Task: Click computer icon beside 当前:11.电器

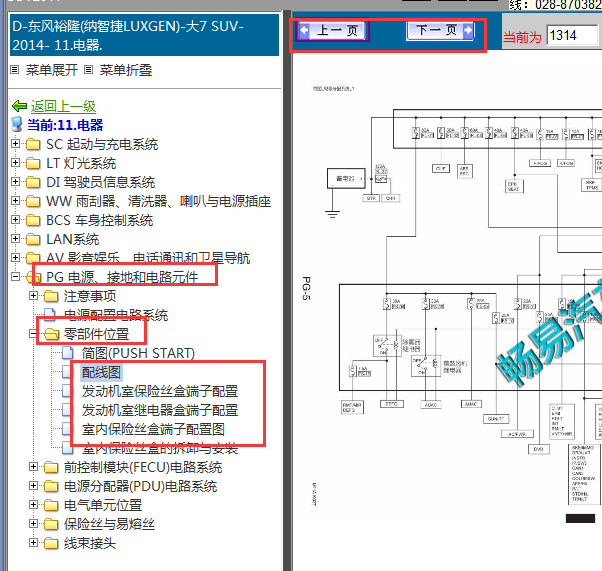Action: (17, 124)
